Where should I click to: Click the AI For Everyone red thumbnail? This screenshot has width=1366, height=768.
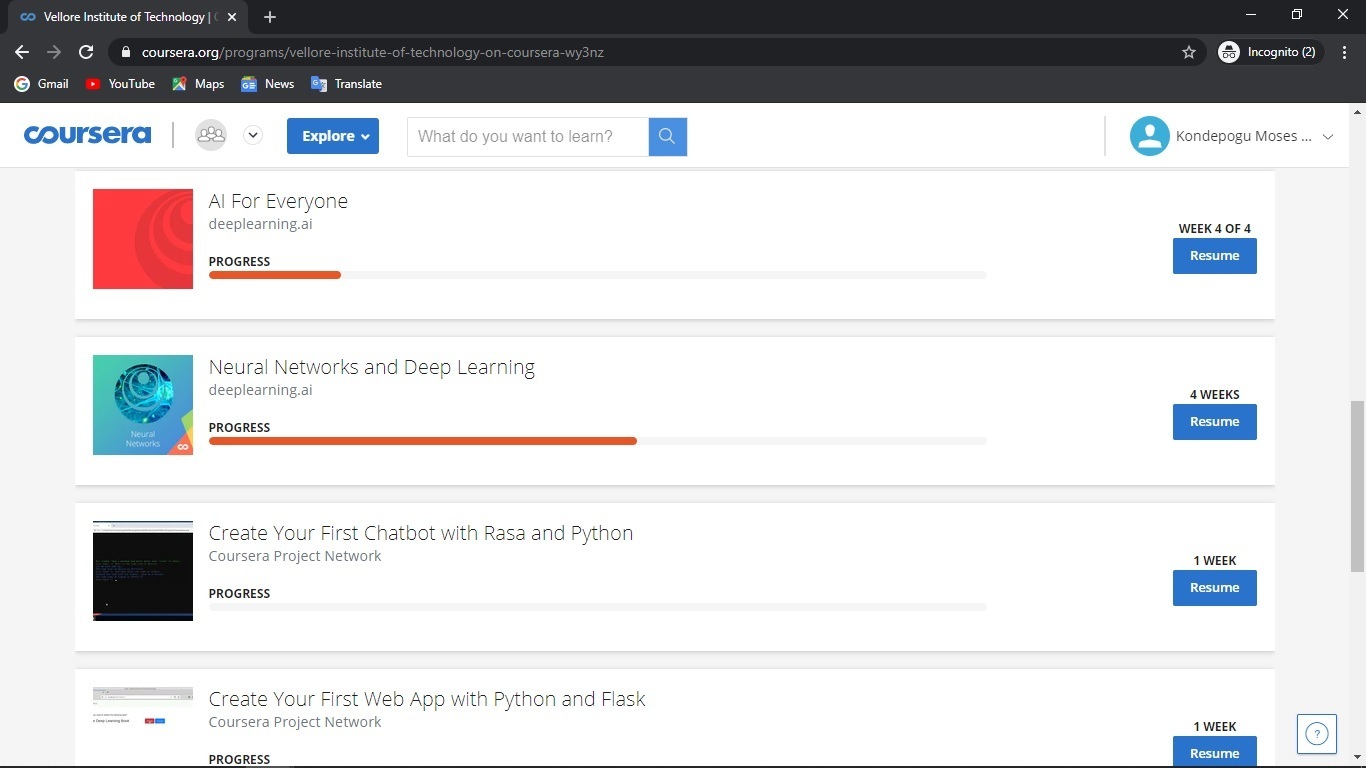[x=143, y=239]
